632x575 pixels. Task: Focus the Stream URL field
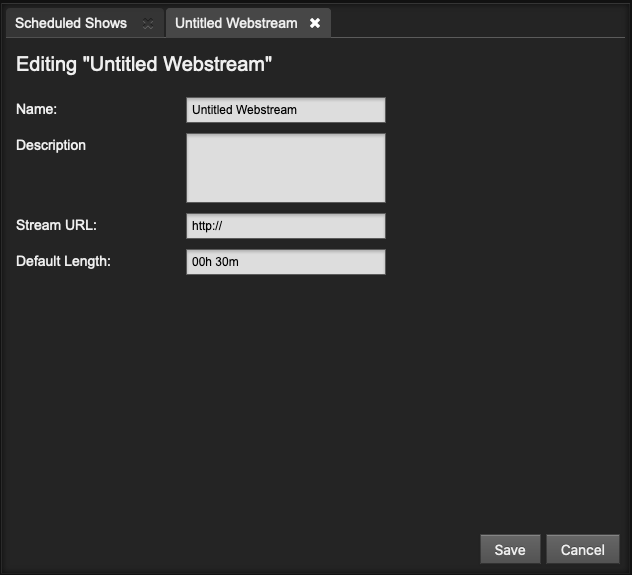tap(285, 226)
